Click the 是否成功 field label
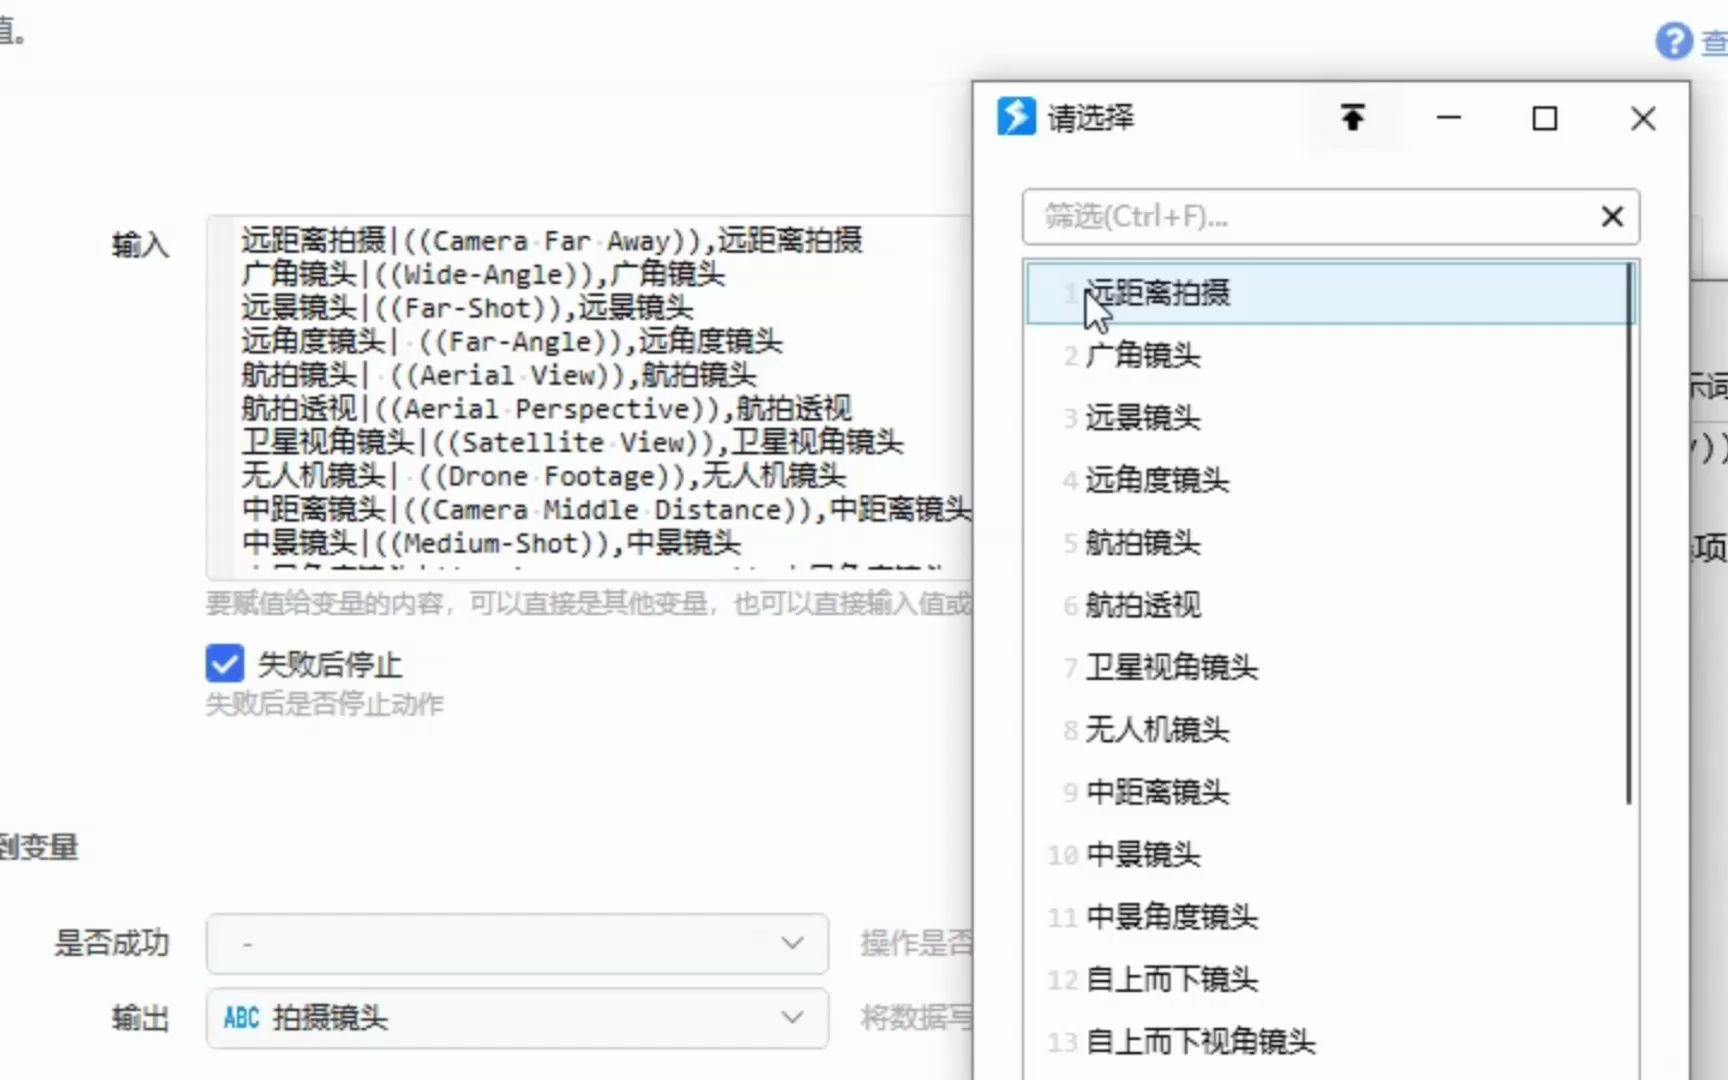 pyautogui.click(x=112, y=943)
